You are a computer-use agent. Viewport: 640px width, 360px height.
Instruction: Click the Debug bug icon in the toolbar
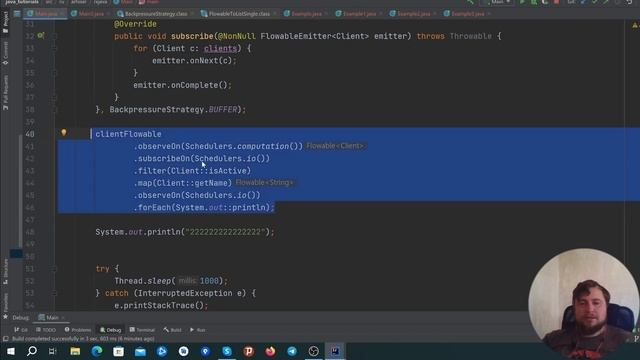[533, 2]
